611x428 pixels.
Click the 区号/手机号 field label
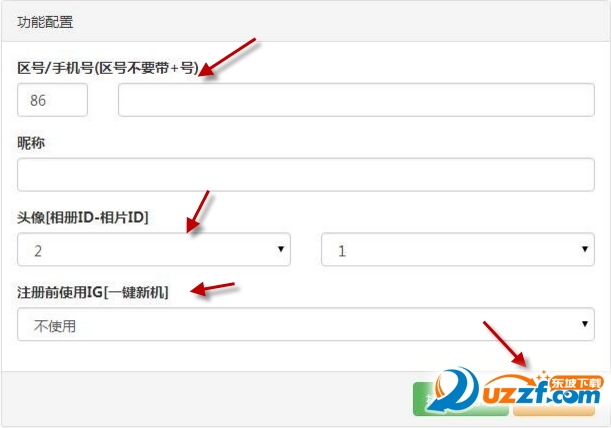(108, 68)
